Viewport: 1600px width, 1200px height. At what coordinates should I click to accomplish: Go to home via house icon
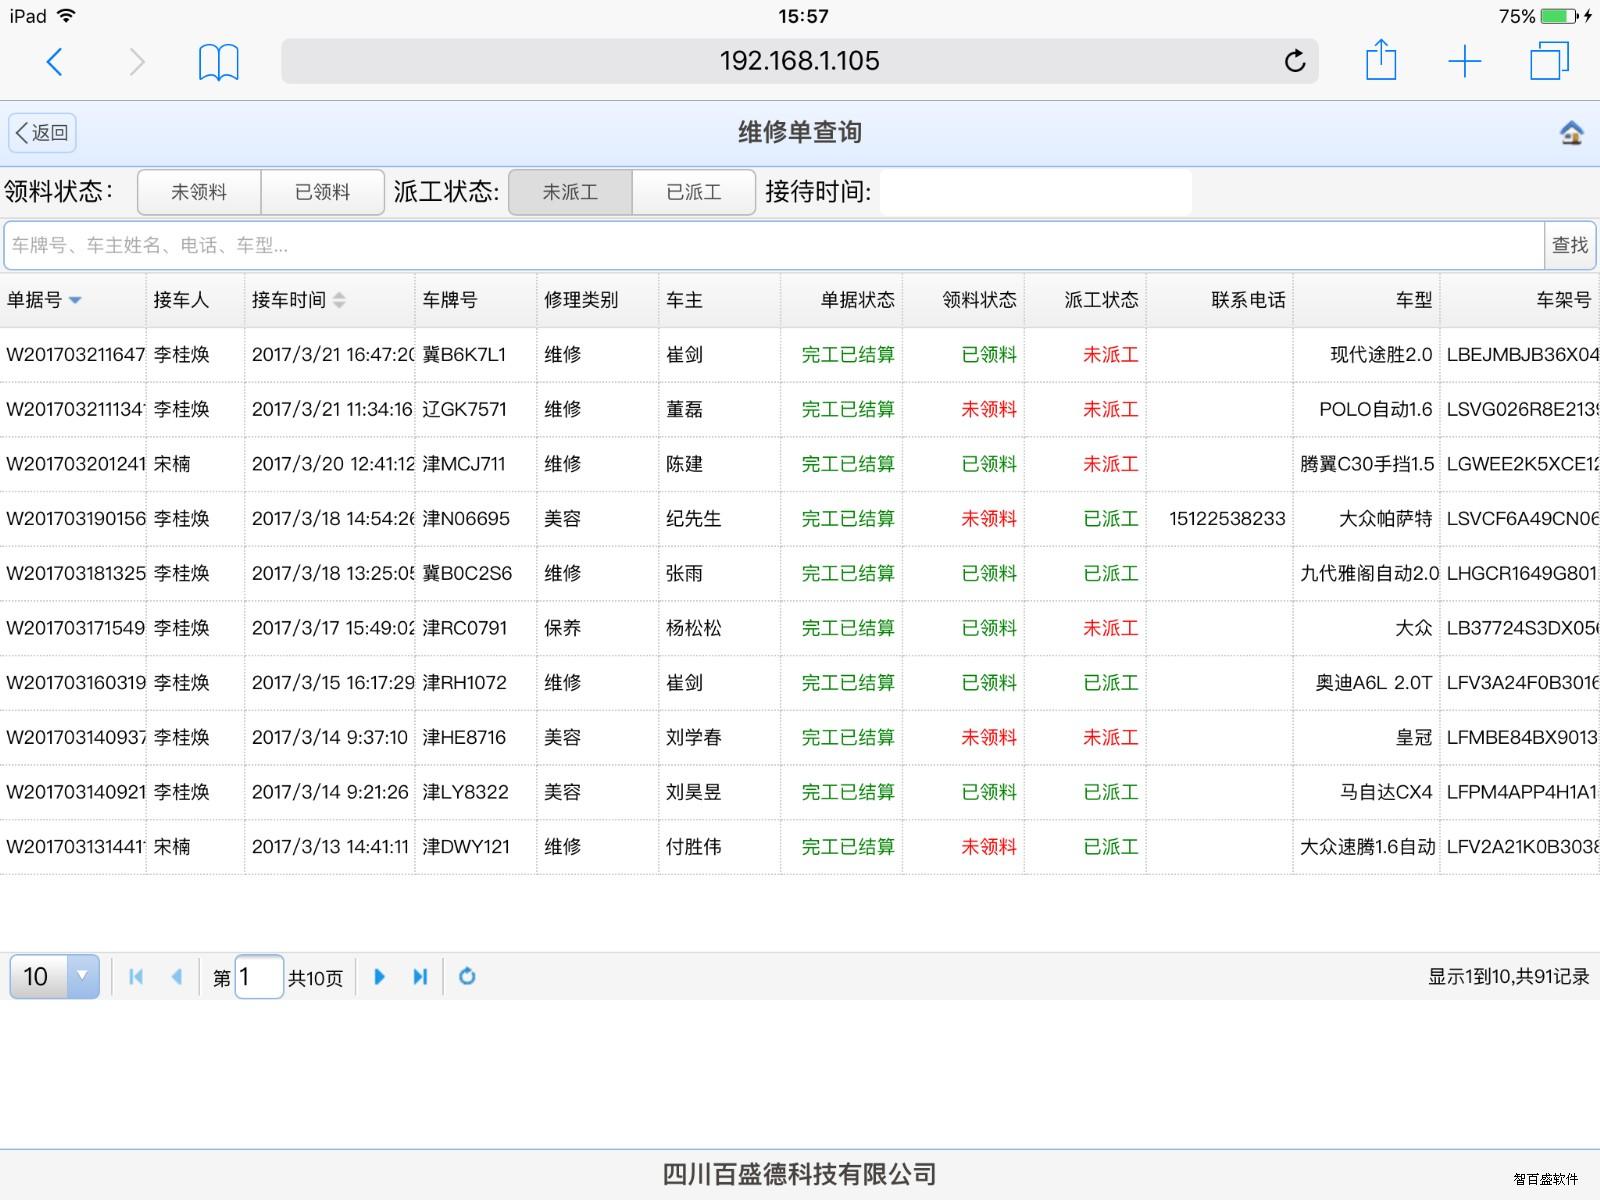(x=1572, y=132)
